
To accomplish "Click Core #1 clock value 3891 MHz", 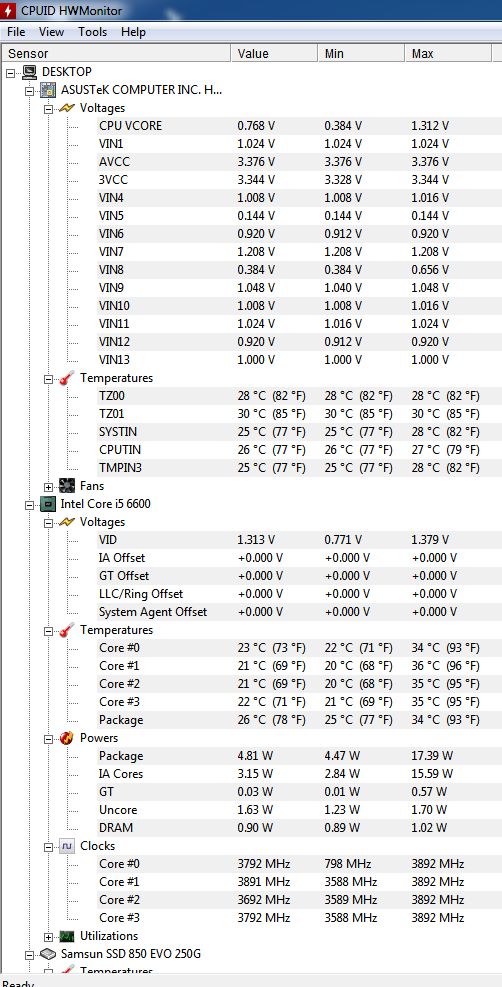I will pos(264,882).
